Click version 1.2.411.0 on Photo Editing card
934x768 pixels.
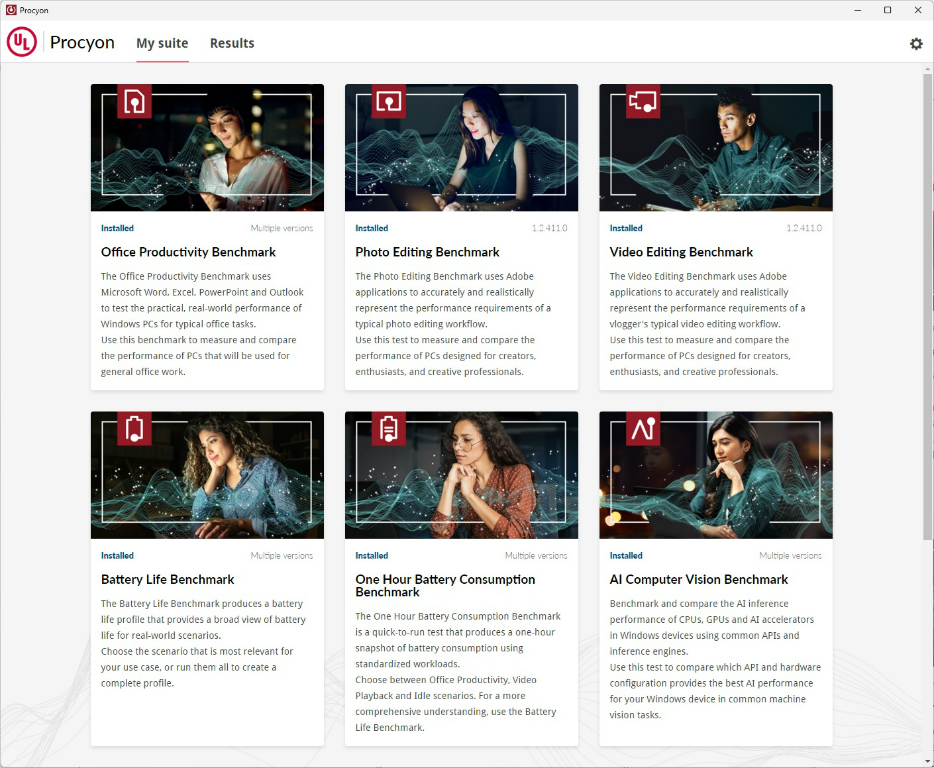click(549, 228)
